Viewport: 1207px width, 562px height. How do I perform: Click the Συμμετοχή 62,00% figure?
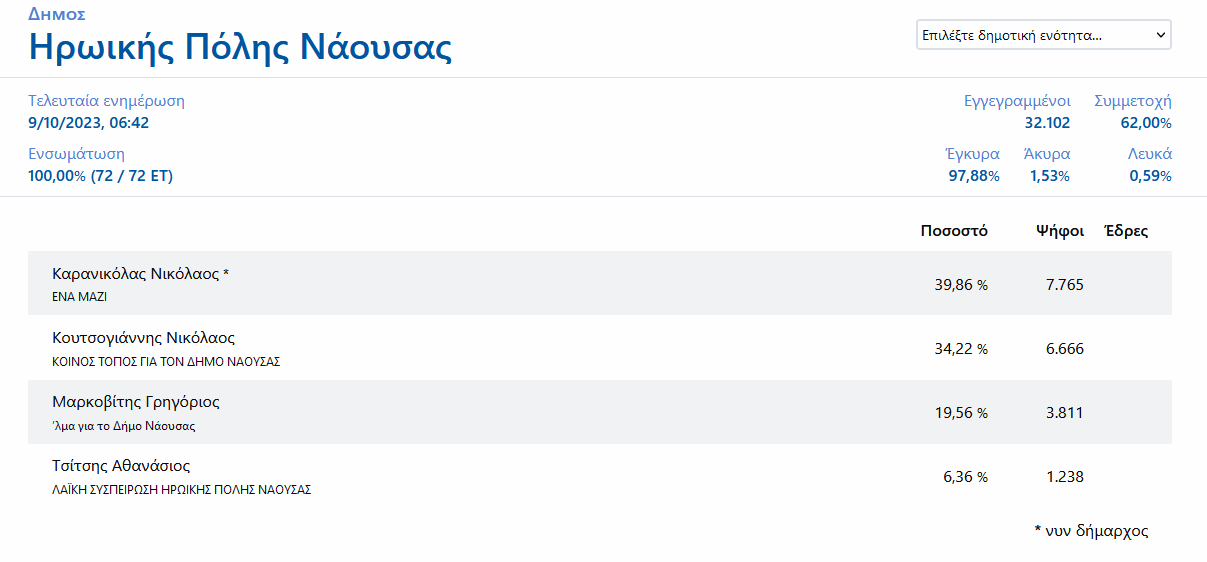[x=1146, y=123]
